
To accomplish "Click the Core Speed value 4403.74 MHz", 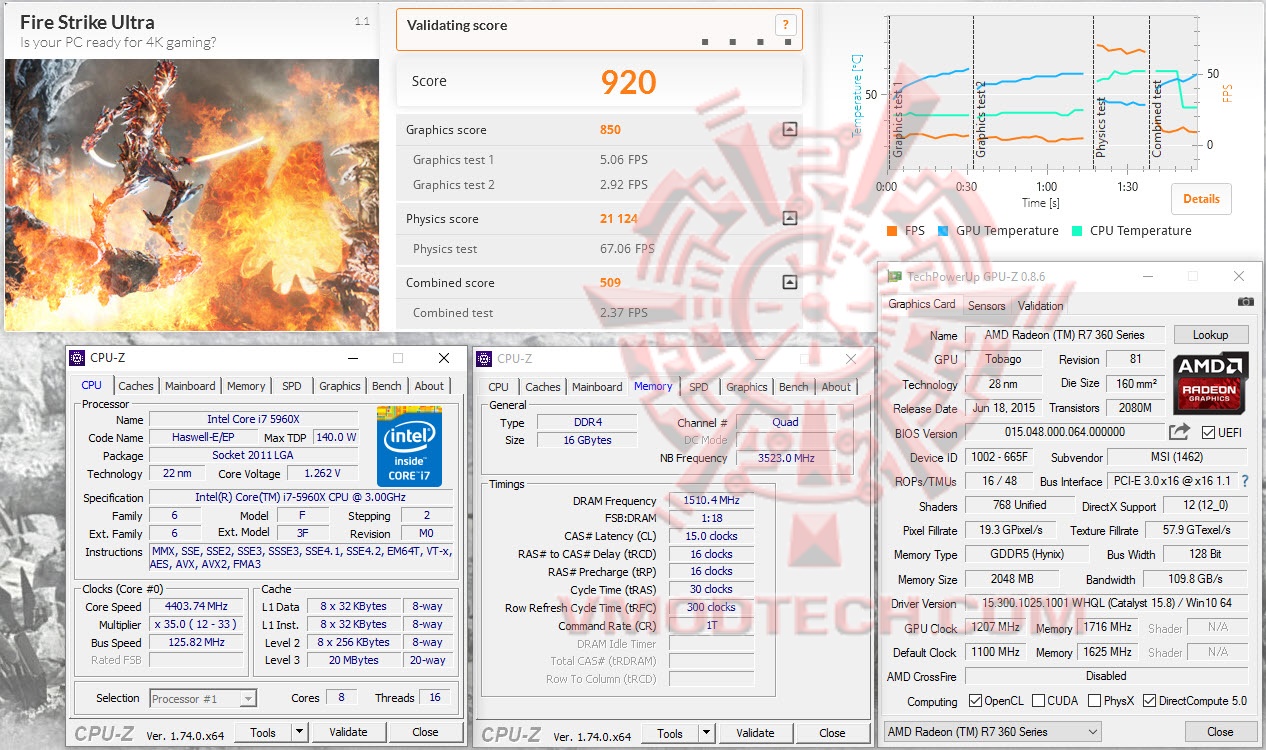I will pyautogui.click(x=197, y=607).
